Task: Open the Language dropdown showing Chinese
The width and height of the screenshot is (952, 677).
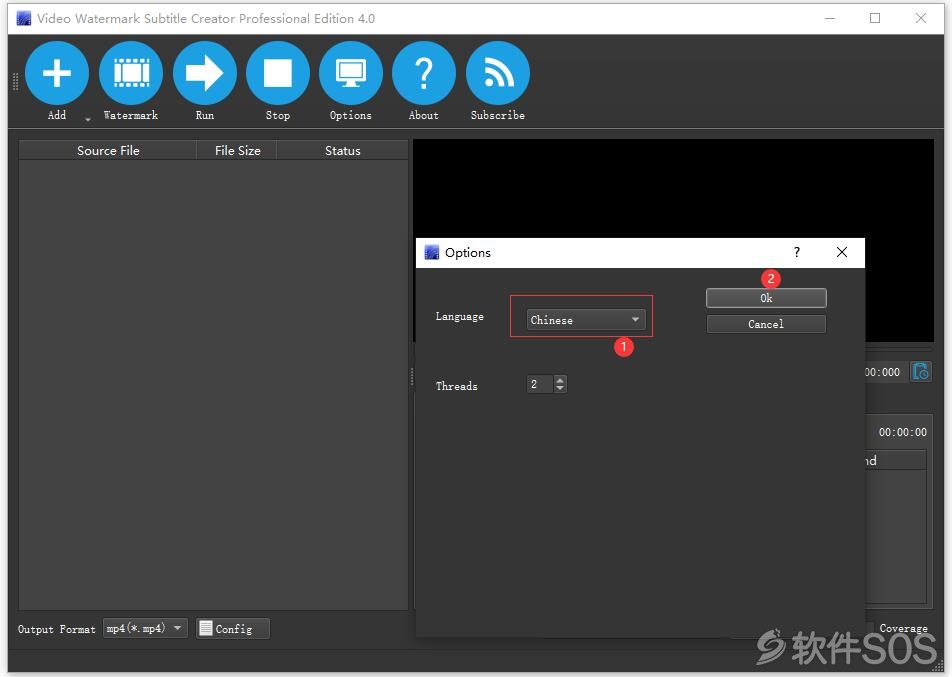Action: coord(585,319)
